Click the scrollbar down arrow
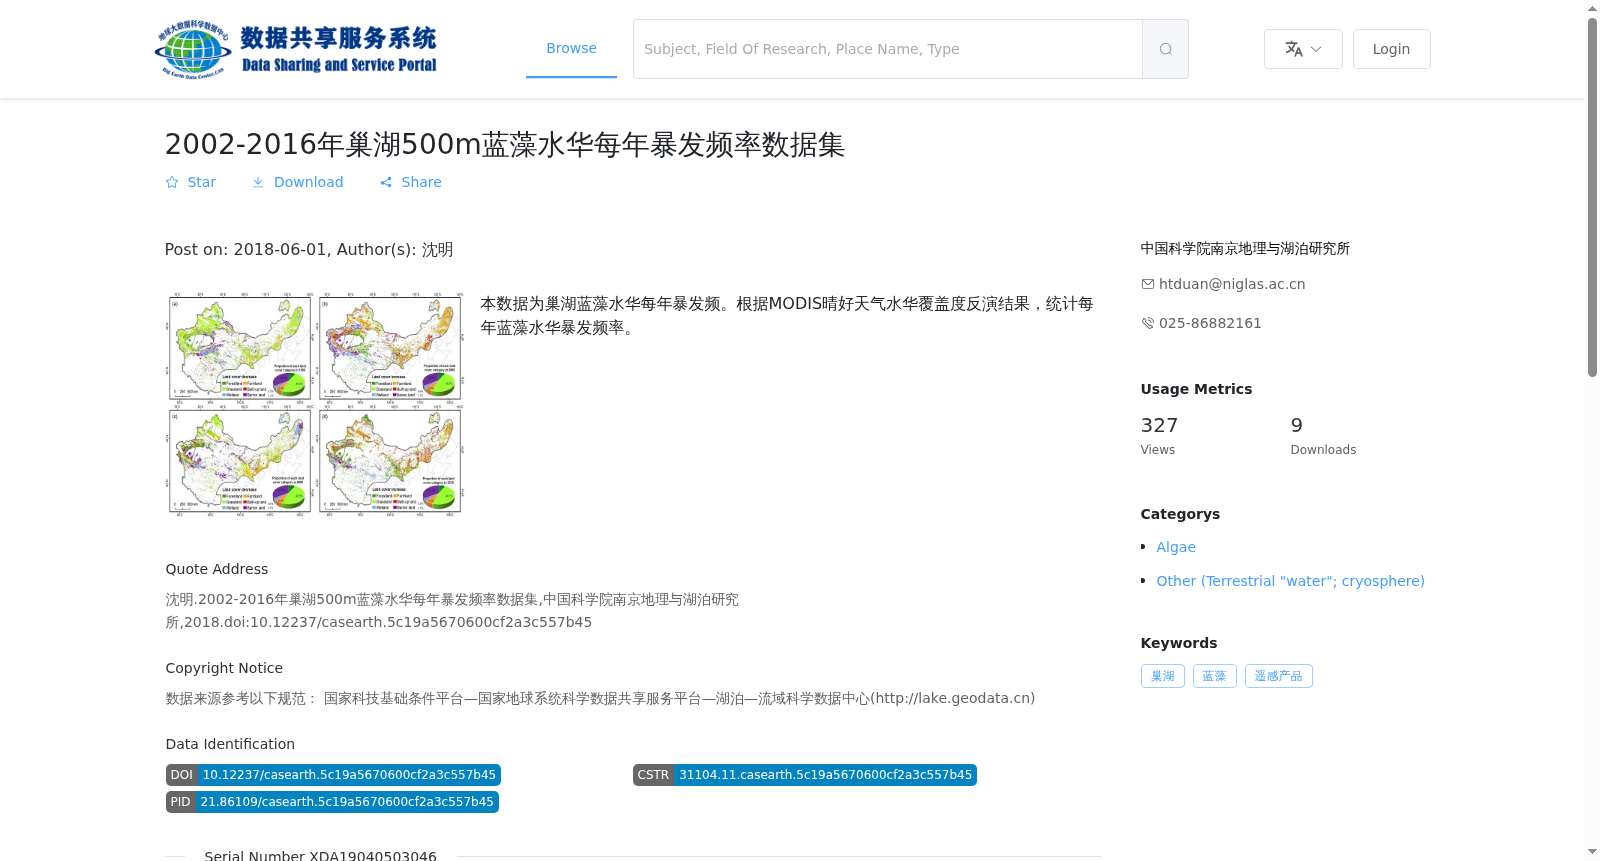The height and width of the screenshot is (861, 1600). click(1593, 853)
